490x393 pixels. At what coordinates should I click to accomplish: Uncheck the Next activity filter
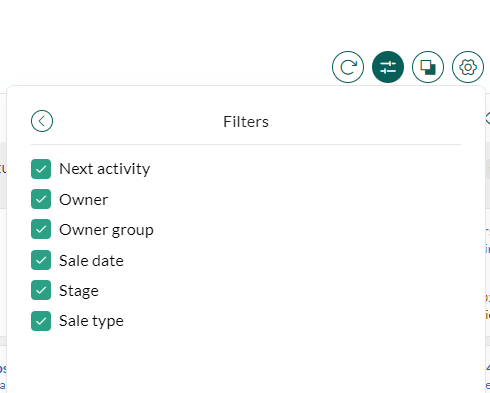[41, 169]
